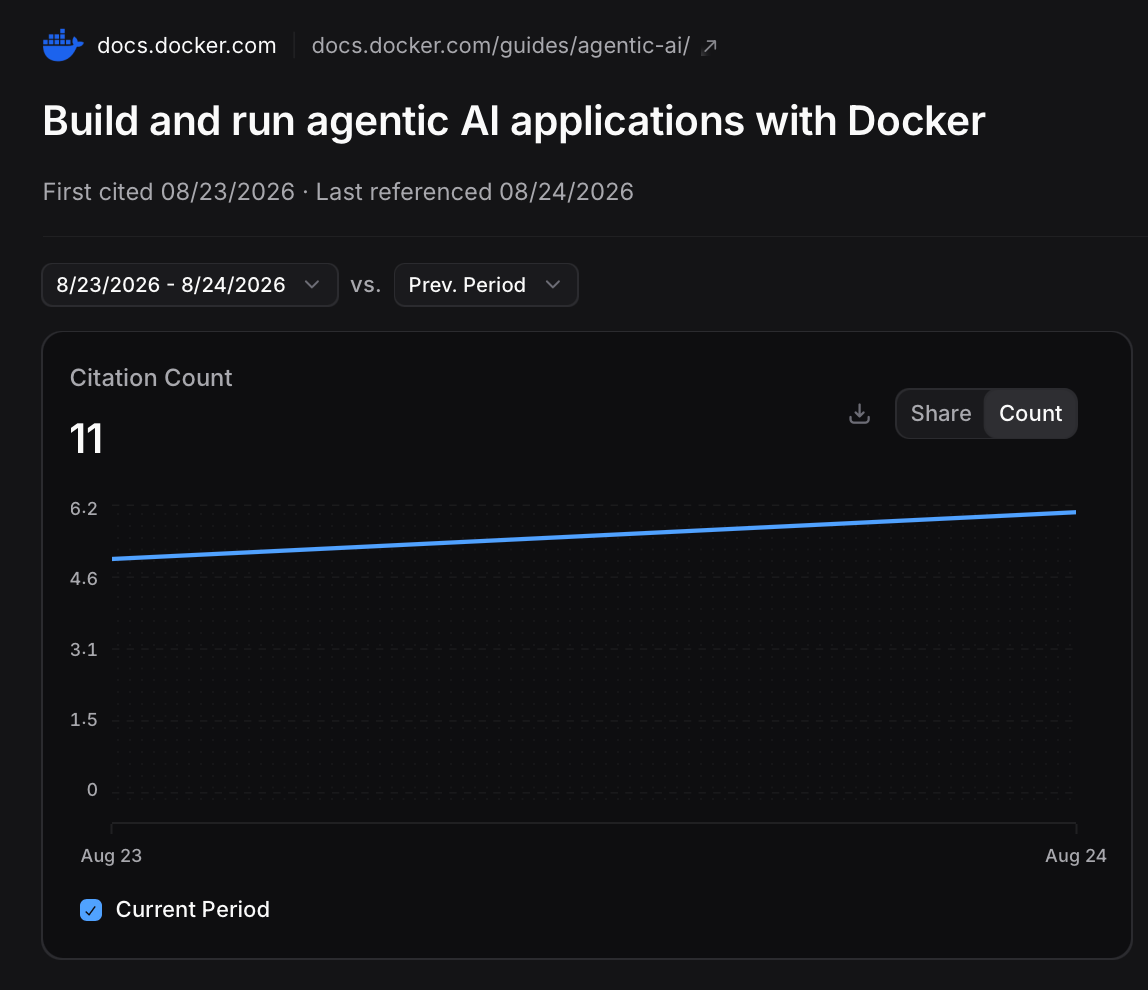Open the 8/23/2026 - 8/24/2026 date range dropdown
Screen dimensions: 1148x990
190,285
